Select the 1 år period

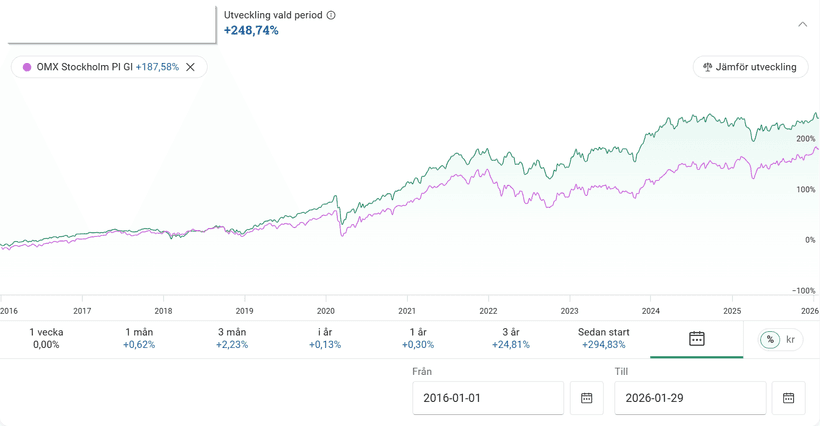(x=418, y=338)
